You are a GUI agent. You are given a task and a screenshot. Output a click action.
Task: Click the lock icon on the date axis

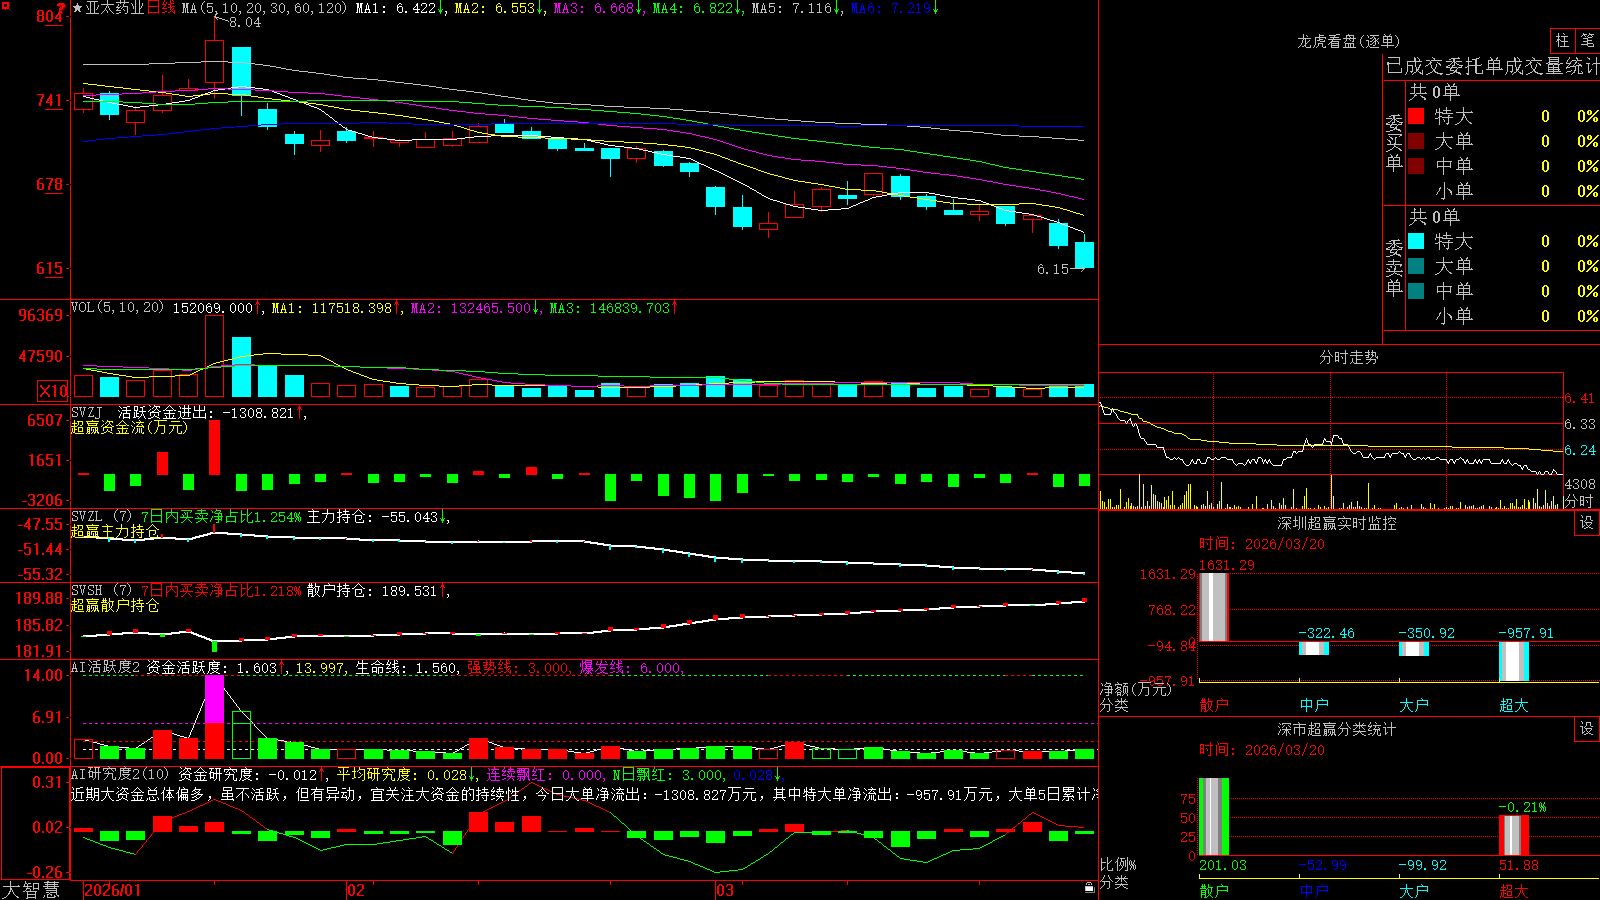pyautogui.click(x=1089, y=887)
